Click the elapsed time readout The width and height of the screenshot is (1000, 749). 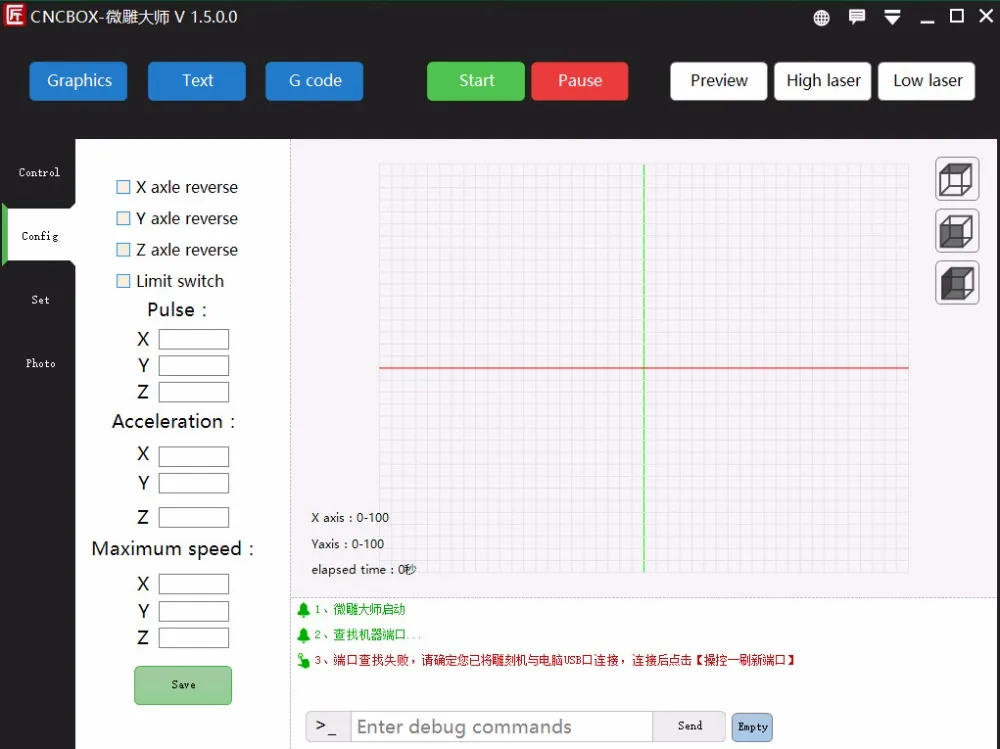364,570
